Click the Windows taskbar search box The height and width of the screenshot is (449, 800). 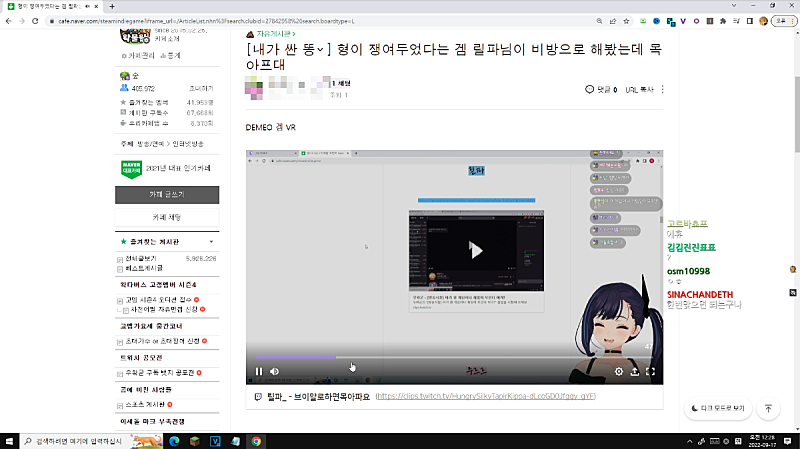92,441
